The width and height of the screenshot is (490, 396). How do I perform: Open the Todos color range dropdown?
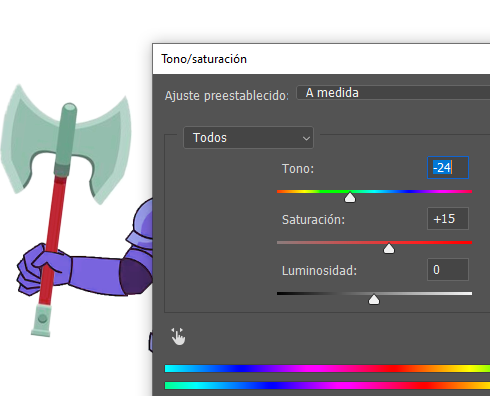coord(248,137)
